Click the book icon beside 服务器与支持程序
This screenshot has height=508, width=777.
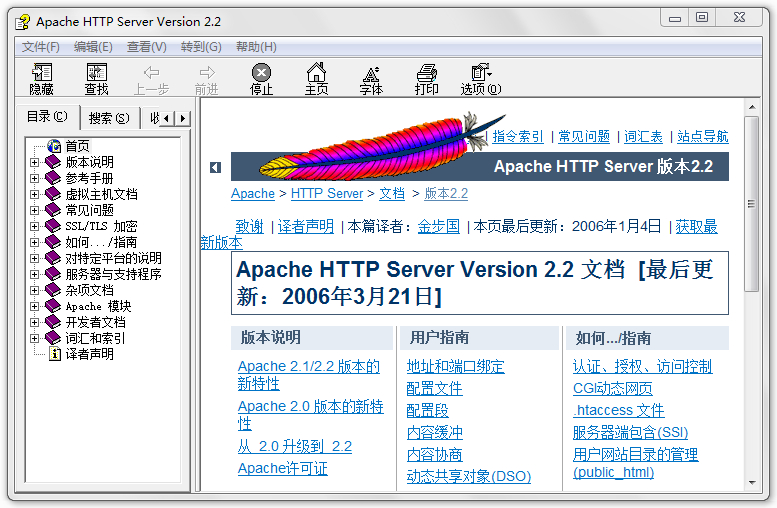53,274
